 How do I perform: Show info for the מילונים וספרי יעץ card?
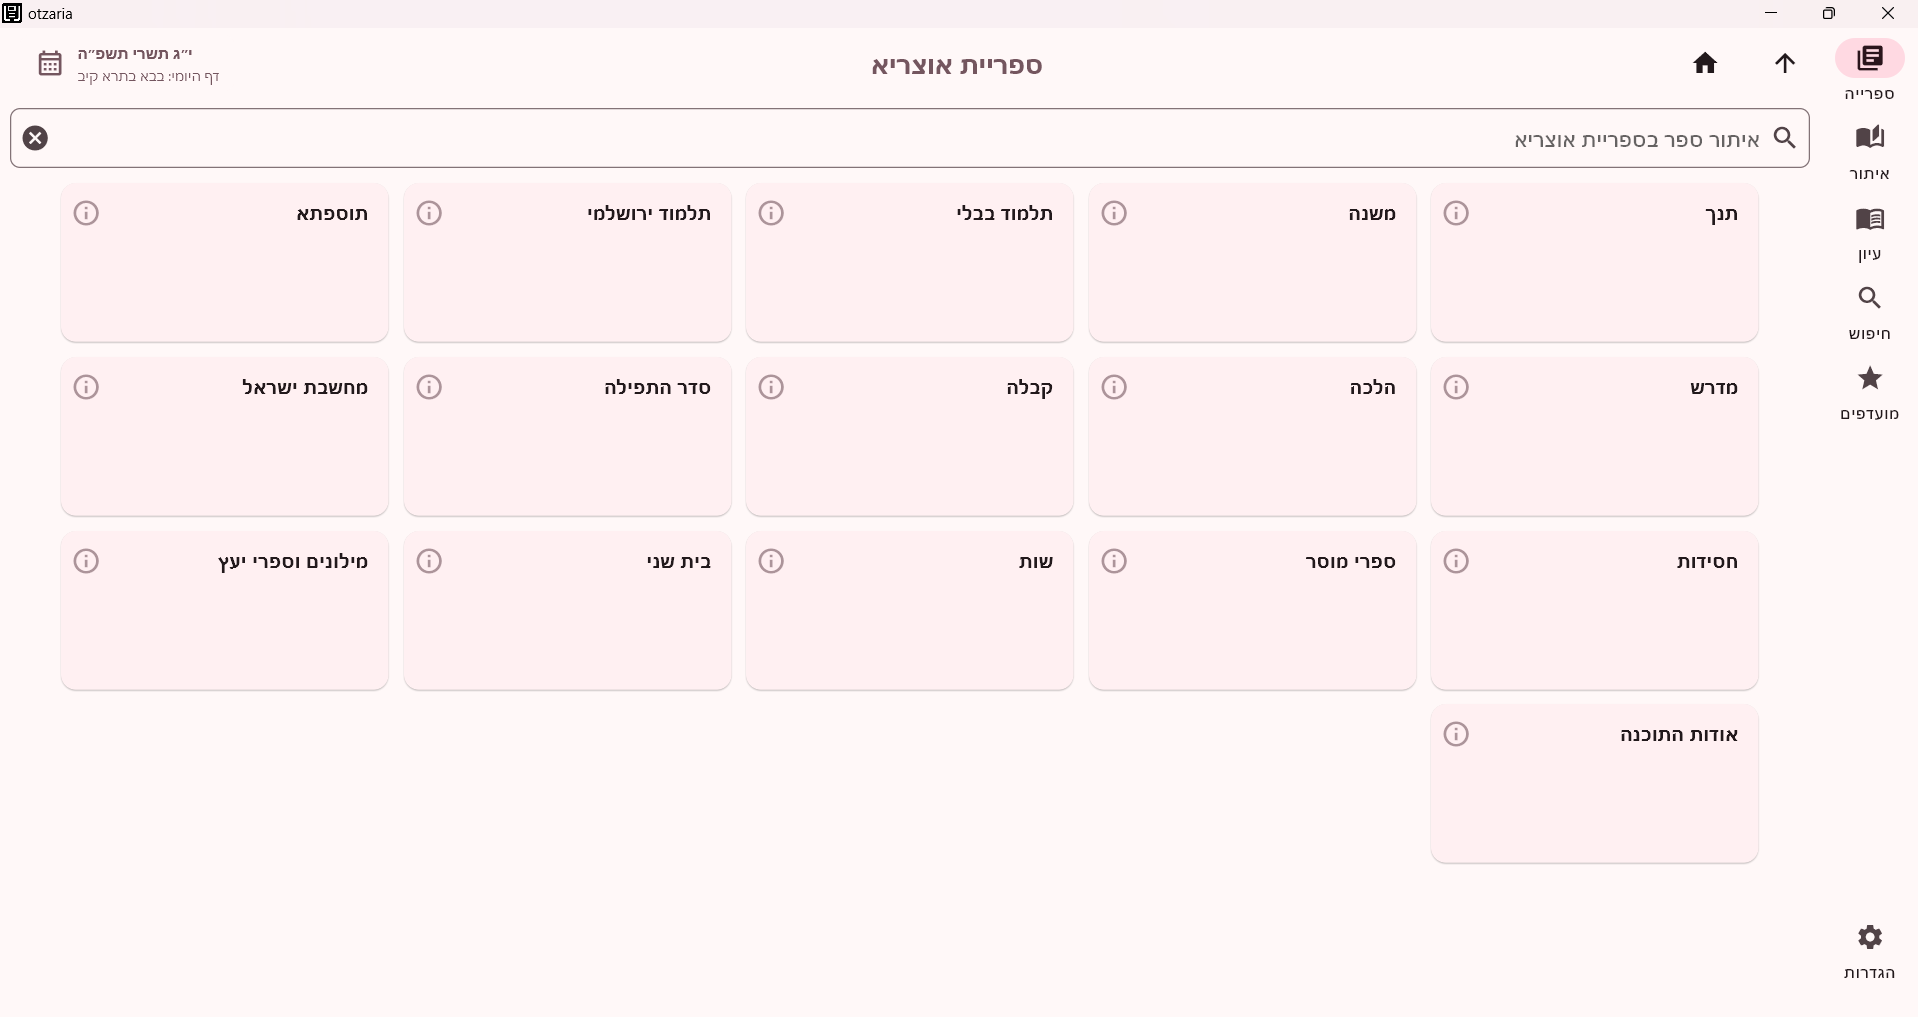pos(86,561)
